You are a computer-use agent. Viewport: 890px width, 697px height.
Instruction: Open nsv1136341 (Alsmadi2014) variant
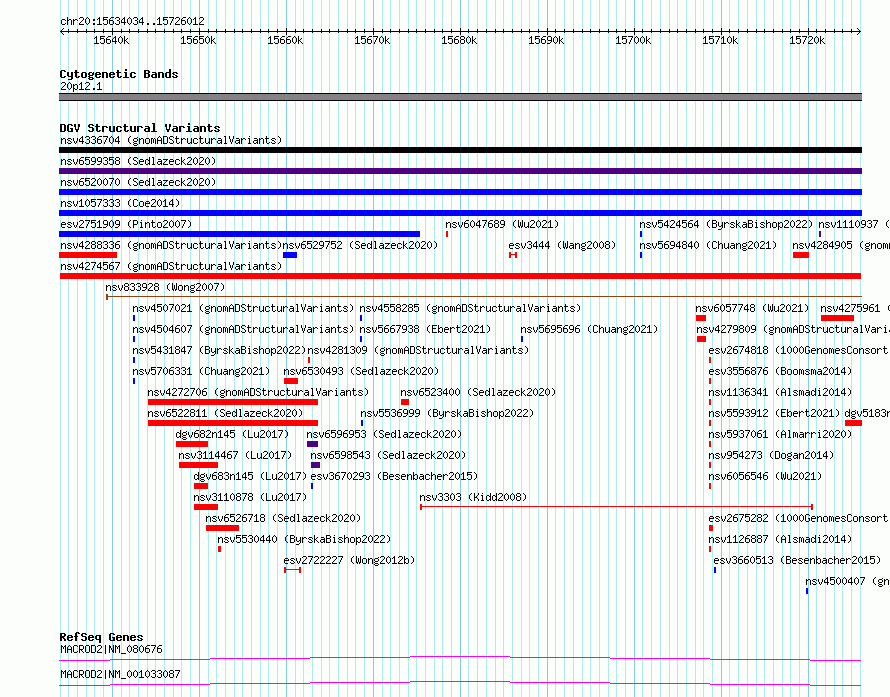click(780, 392)
